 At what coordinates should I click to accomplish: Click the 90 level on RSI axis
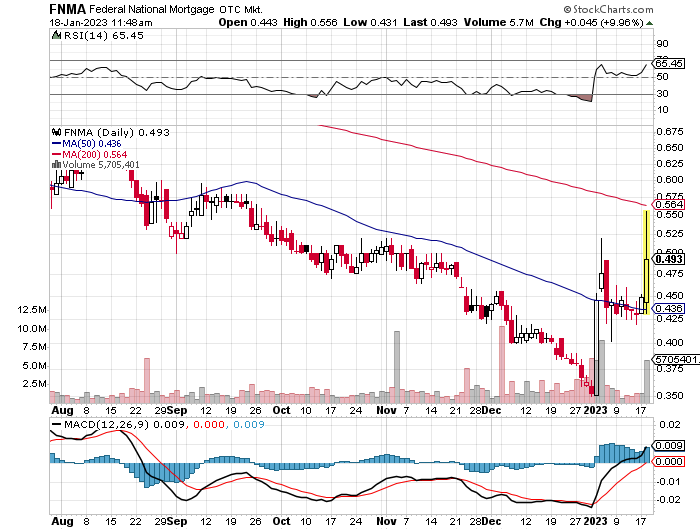click(x=662, y=44)
